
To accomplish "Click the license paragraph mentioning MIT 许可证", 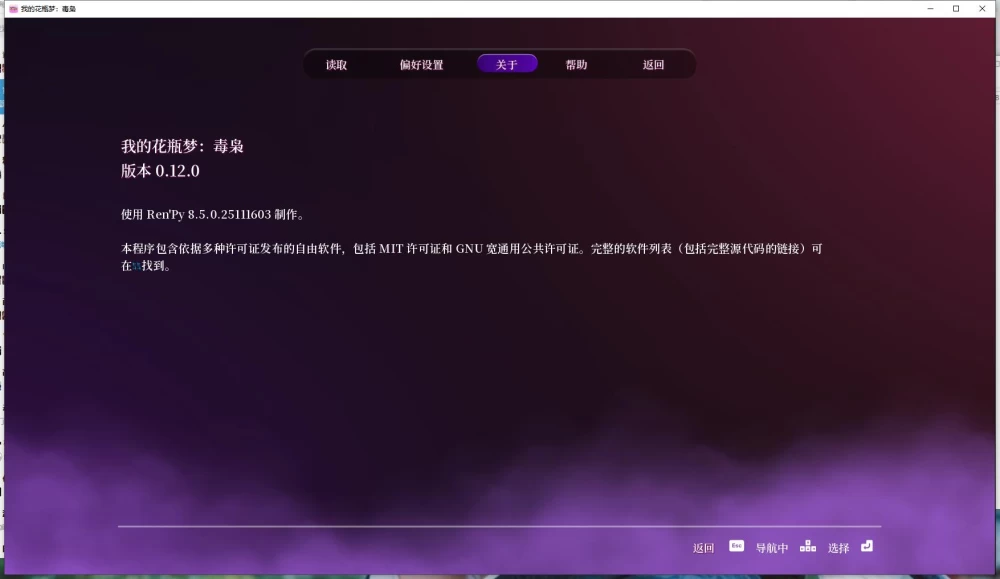I will pyautogui.click(x=472, y=257).
